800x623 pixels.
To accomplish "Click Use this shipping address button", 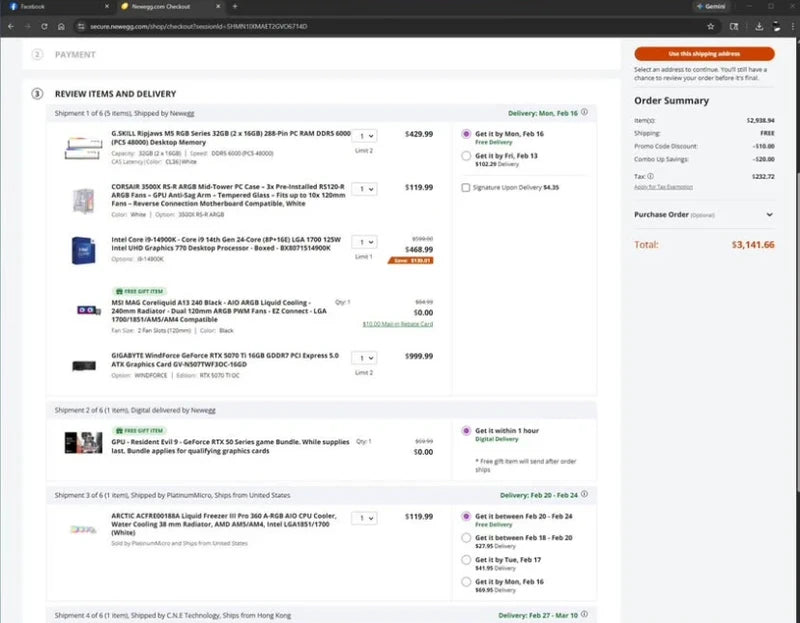I will (704, 54).
